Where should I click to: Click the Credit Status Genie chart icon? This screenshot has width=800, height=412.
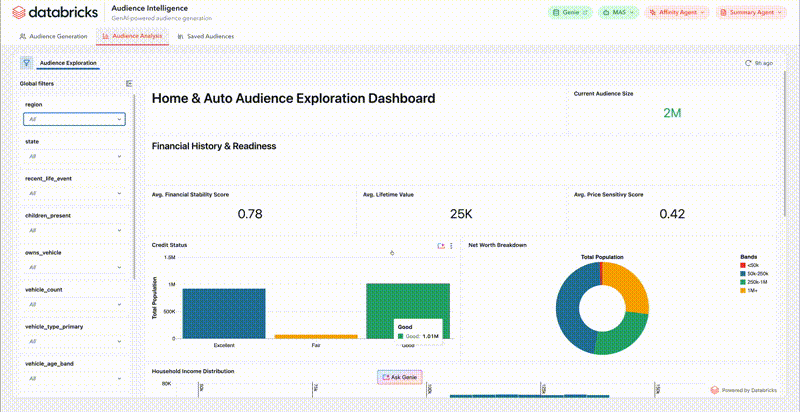pos(440,246)
